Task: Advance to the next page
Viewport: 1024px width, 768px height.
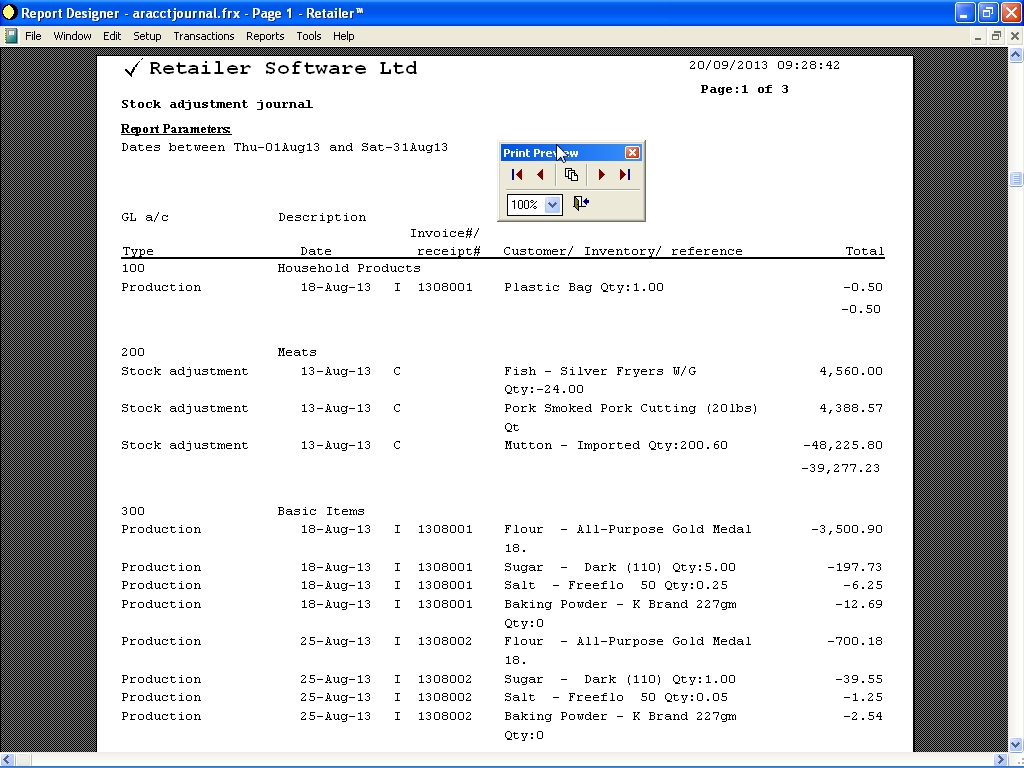Action: (601, 175)
